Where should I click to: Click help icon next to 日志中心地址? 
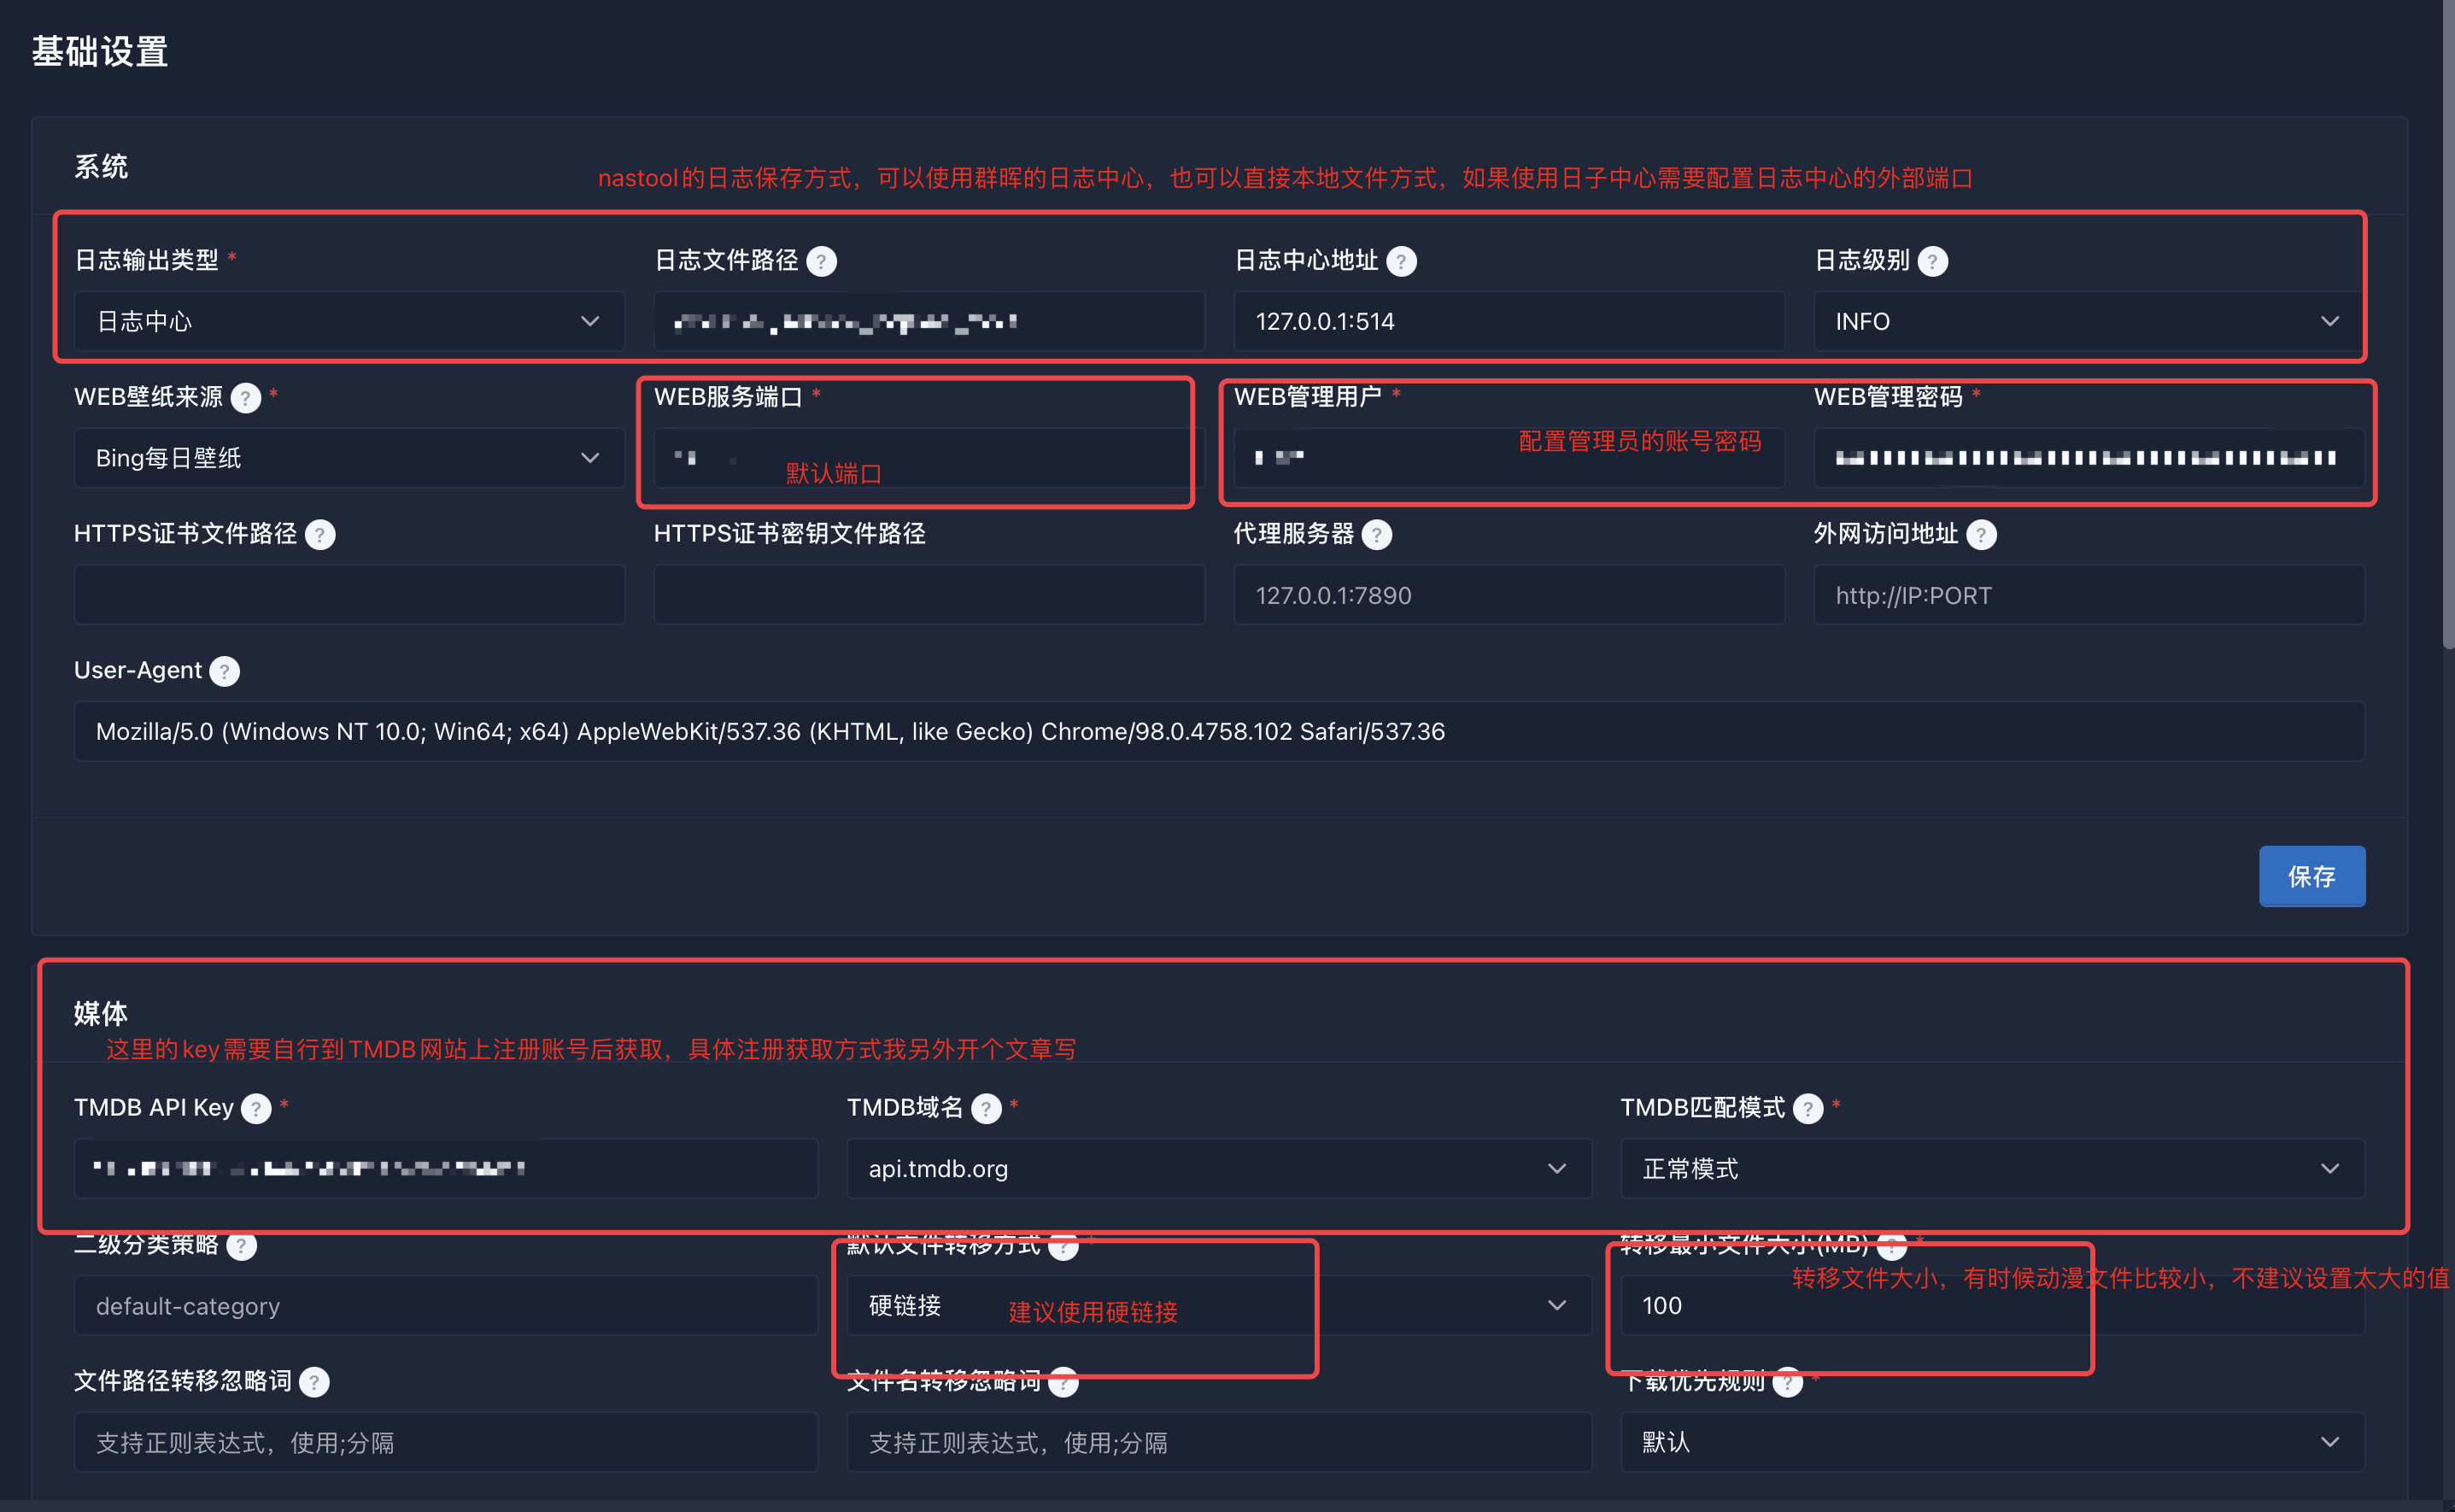click(1401, 261)
